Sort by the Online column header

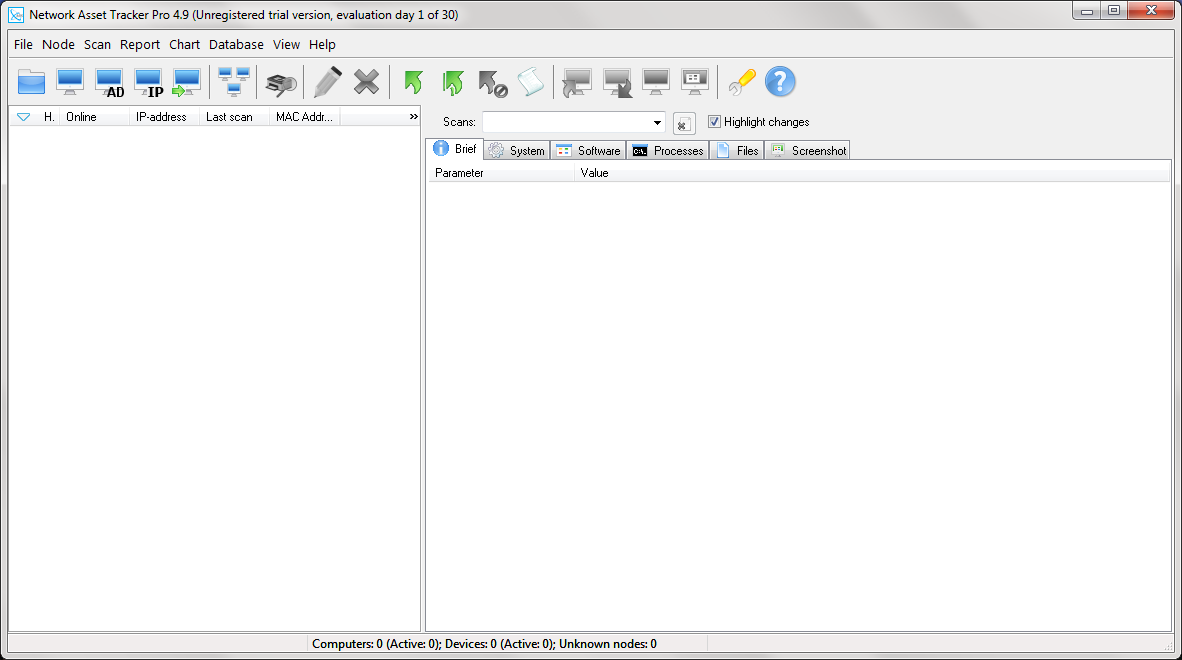93,117
